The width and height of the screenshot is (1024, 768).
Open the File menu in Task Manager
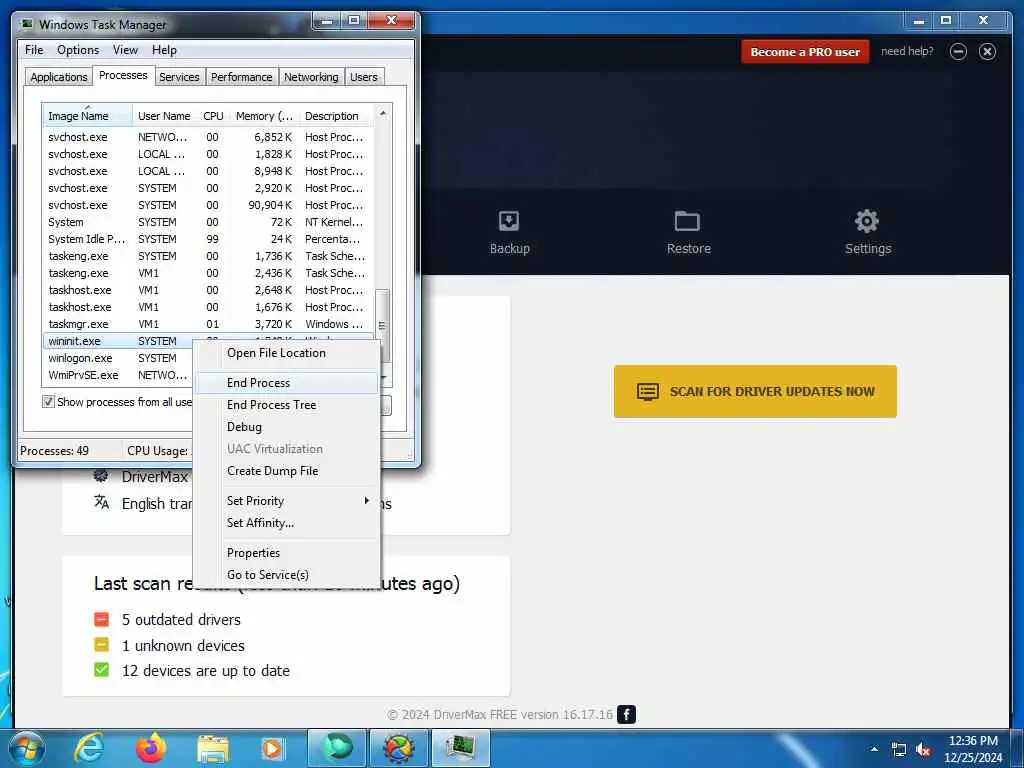(x=34, y=50)
